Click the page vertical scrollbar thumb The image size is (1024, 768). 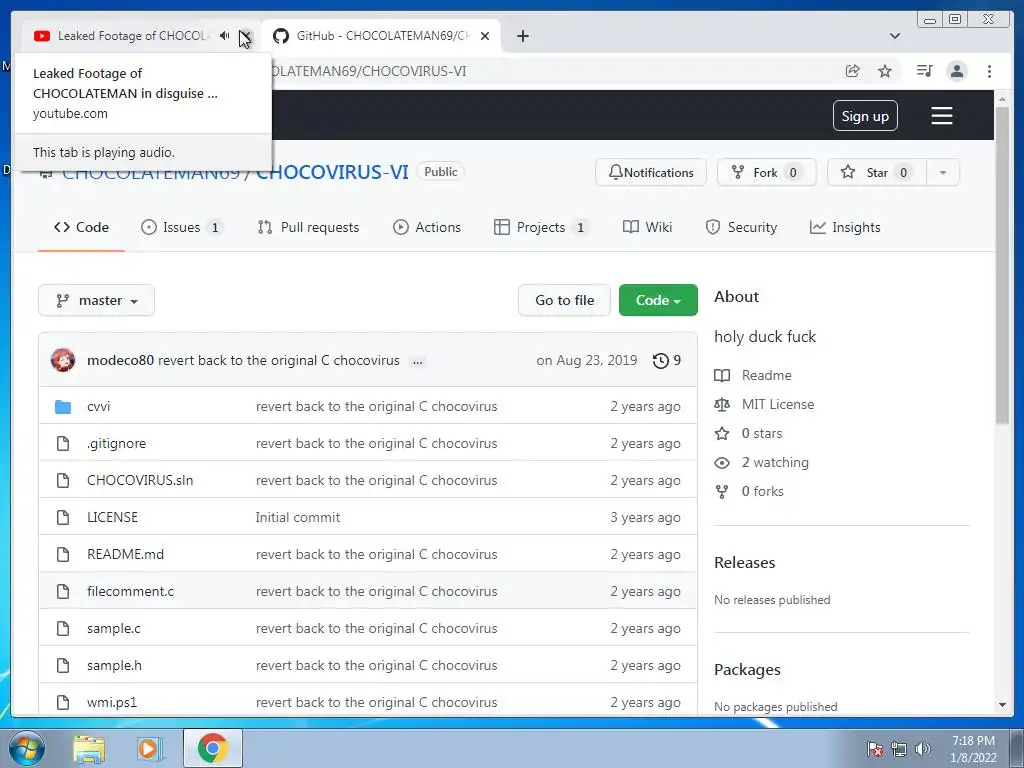click(x=1002, y=264)
